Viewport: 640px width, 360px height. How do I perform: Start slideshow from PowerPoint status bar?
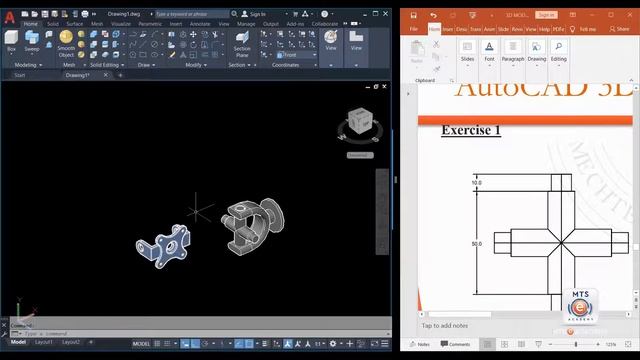538,344
